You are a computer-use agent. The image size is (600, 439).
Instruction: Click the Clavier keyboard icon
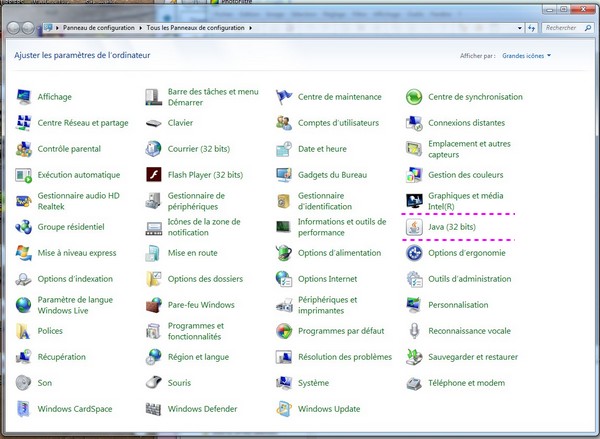point(154,123)
